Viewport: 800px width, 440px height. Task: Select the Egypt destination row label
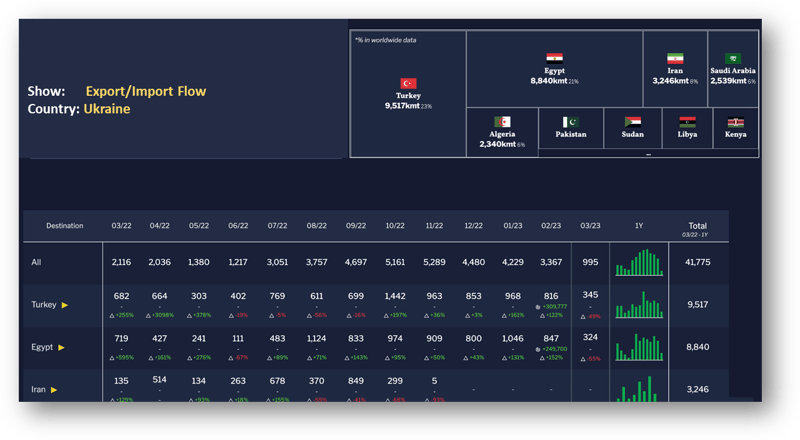42,347
